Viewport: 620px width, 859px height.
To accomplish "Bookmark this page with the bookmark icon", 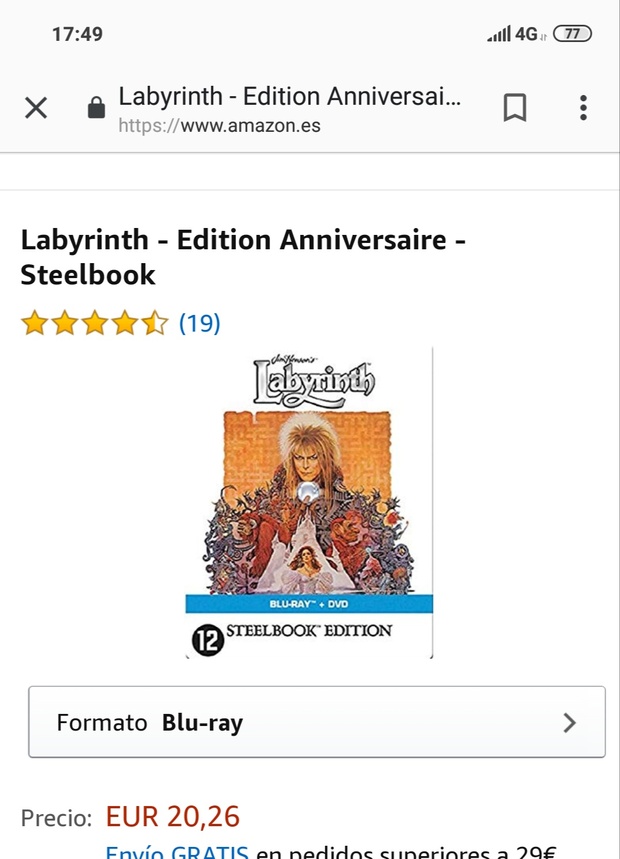I will (514, 108).
